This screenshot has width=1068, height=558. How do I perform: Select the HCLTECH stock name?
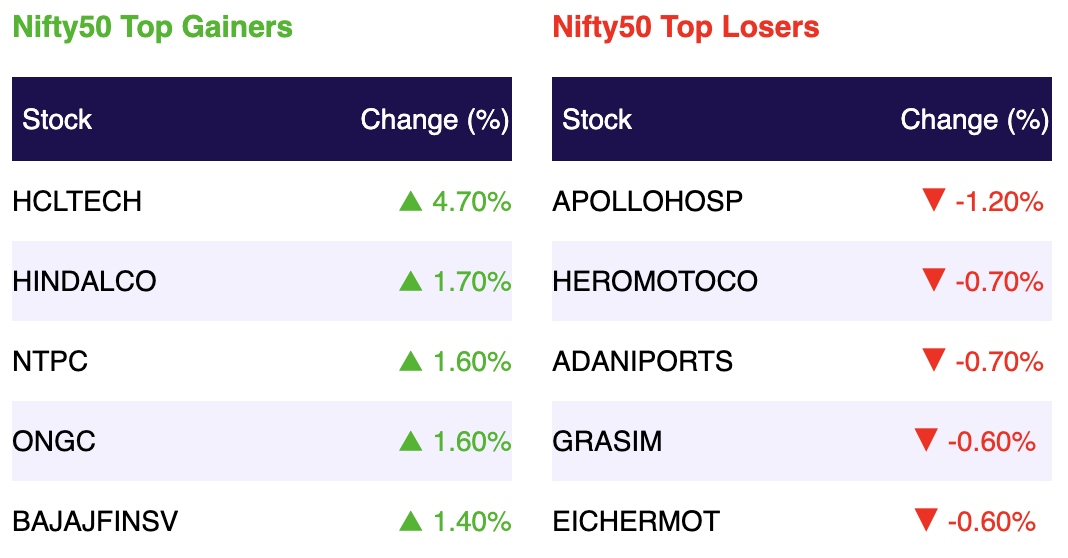coord(77,202)
